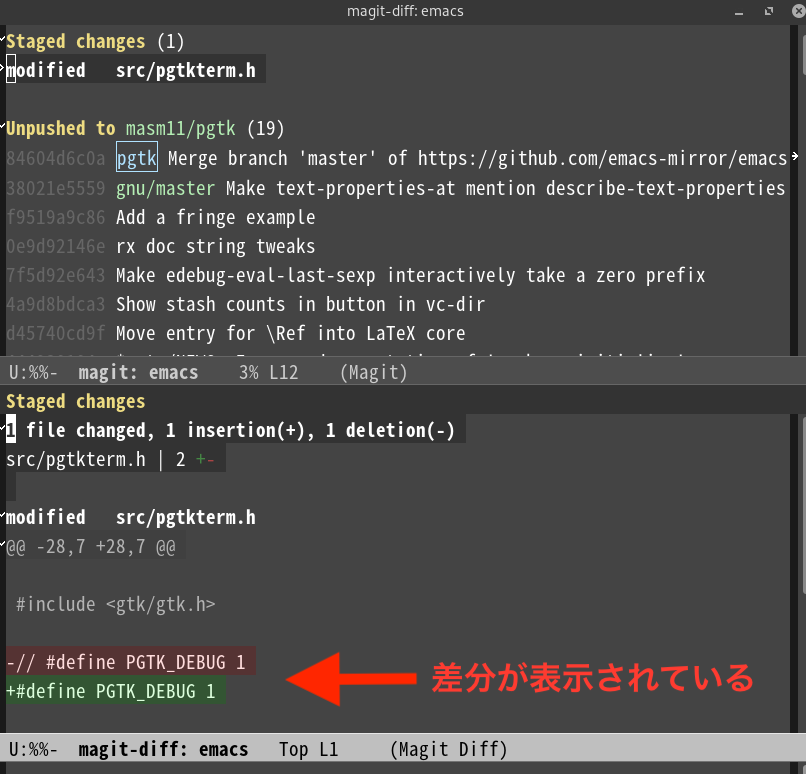Expand modified src/pgtkterm.h in status buffer
This screenshot has height=774, width=806.
(3, 68)
